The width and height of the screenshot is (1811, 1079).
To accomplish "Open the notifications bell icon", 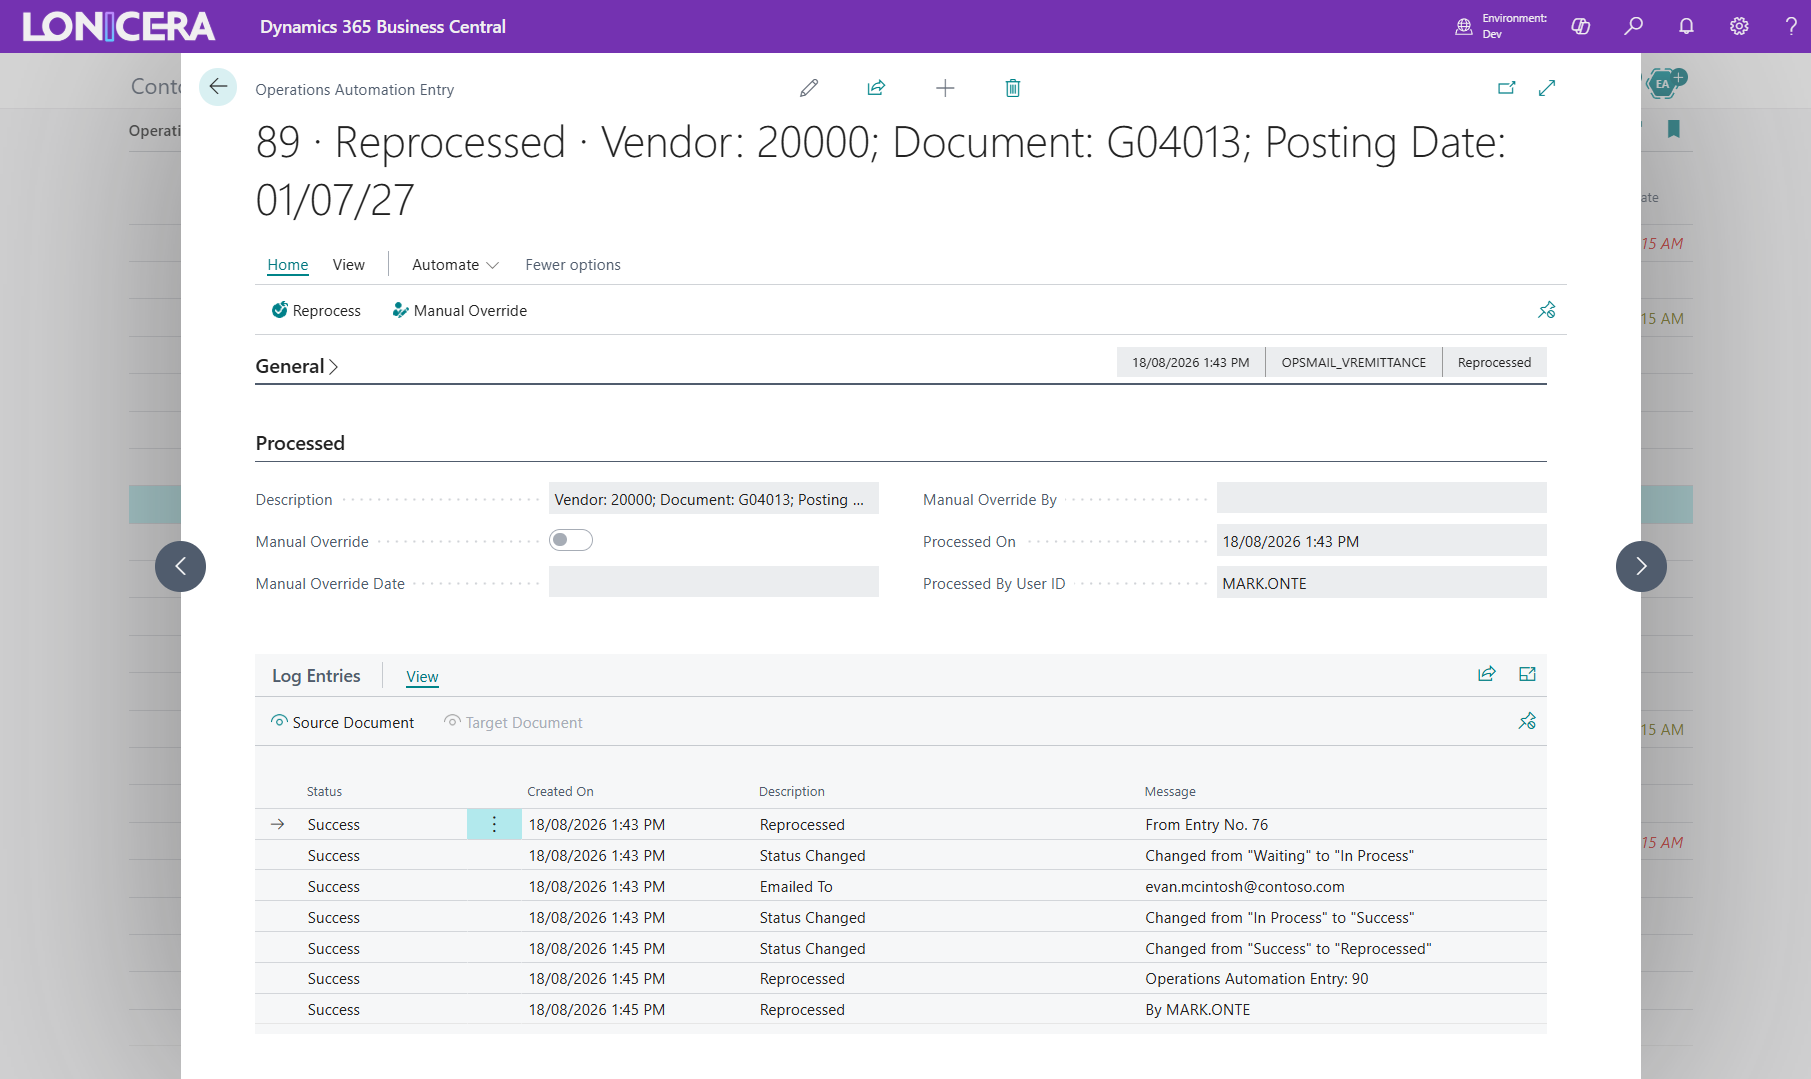I will (1686, 26).
